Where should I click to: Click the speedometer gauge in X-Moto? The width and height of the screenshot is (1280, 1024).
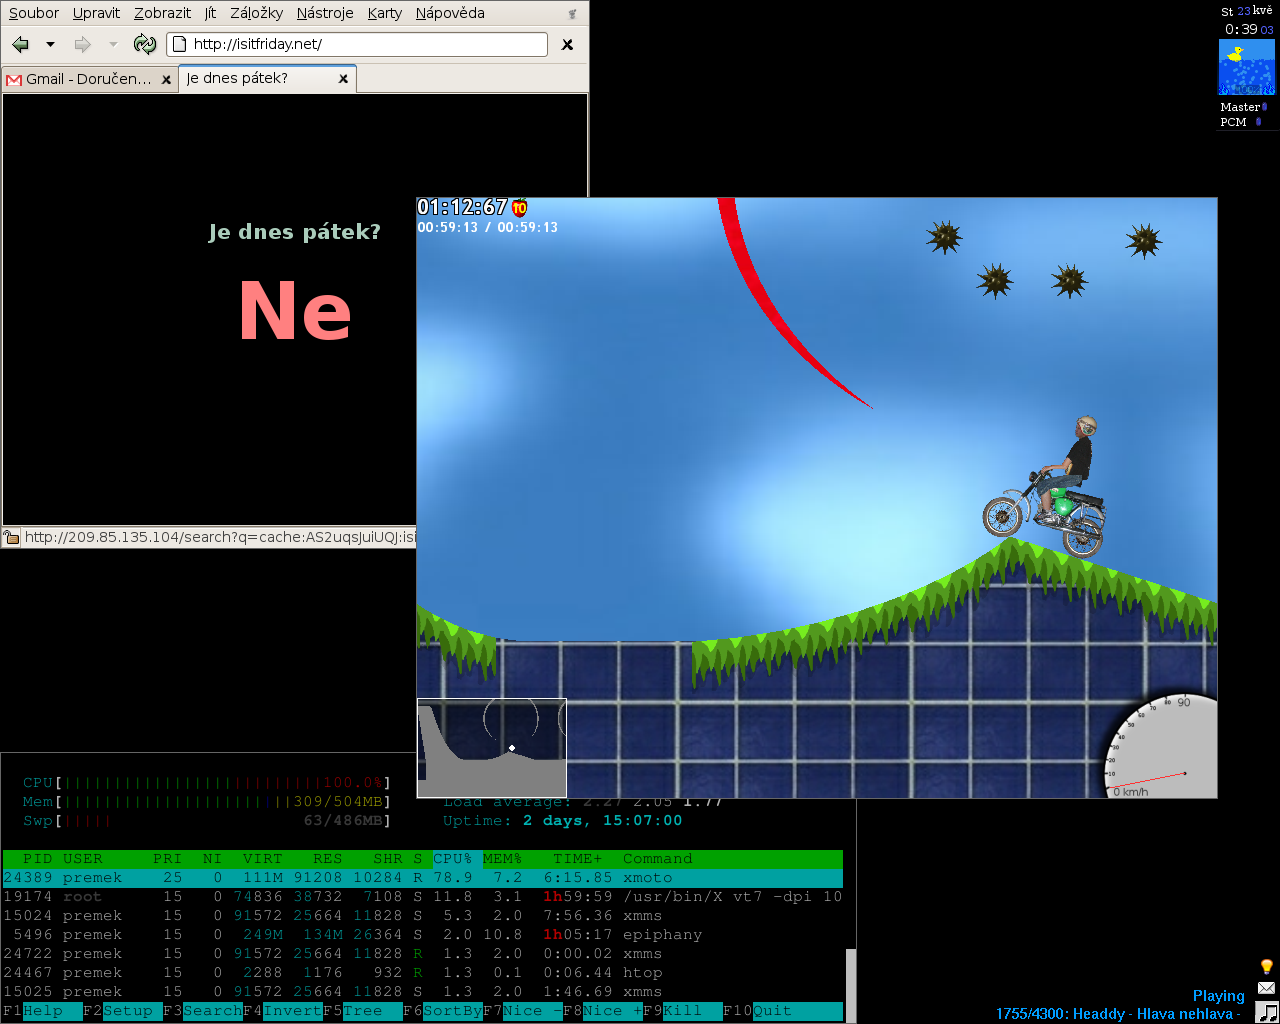[1161, 746]
